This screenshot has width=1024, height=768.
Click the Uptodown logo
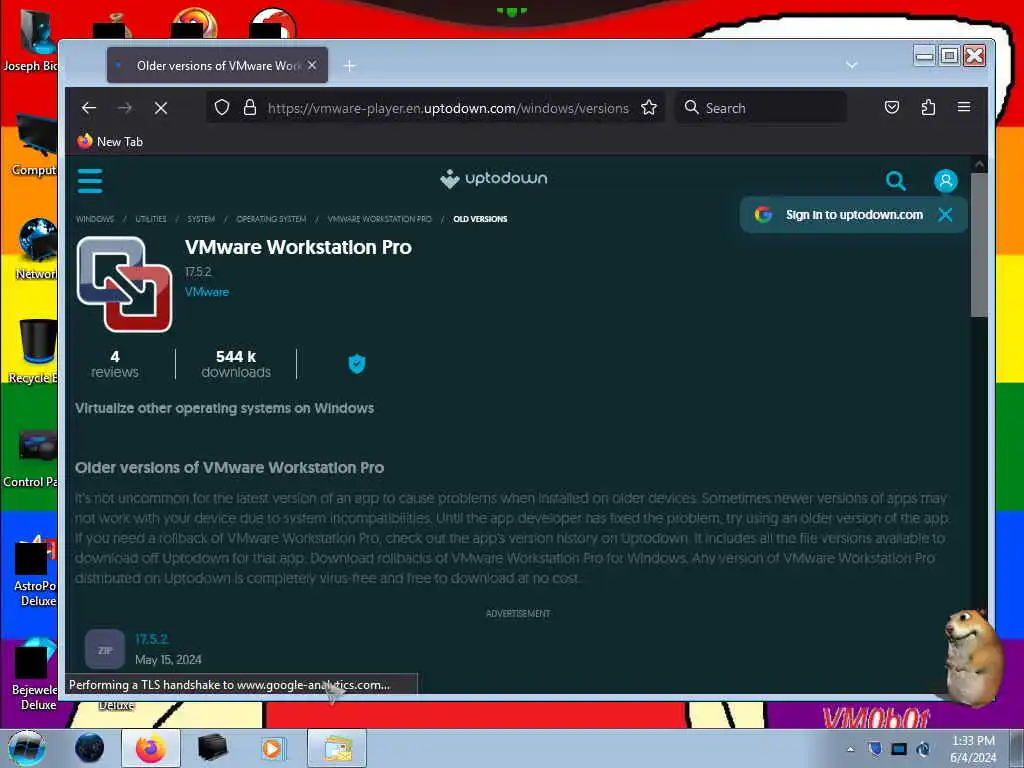[494, 178]
